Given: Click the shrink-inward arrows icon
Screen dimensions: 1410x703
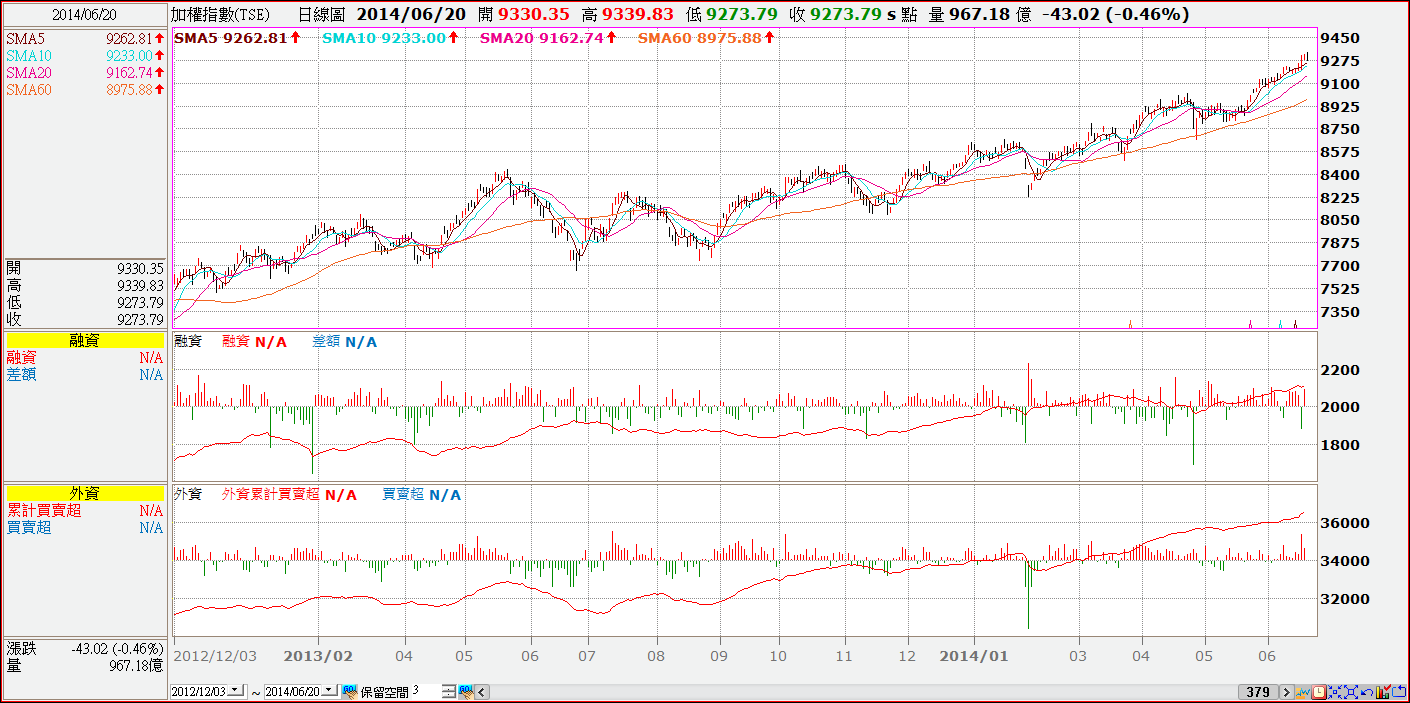Looking at the screenshot, I should [x=1335, y=692].
